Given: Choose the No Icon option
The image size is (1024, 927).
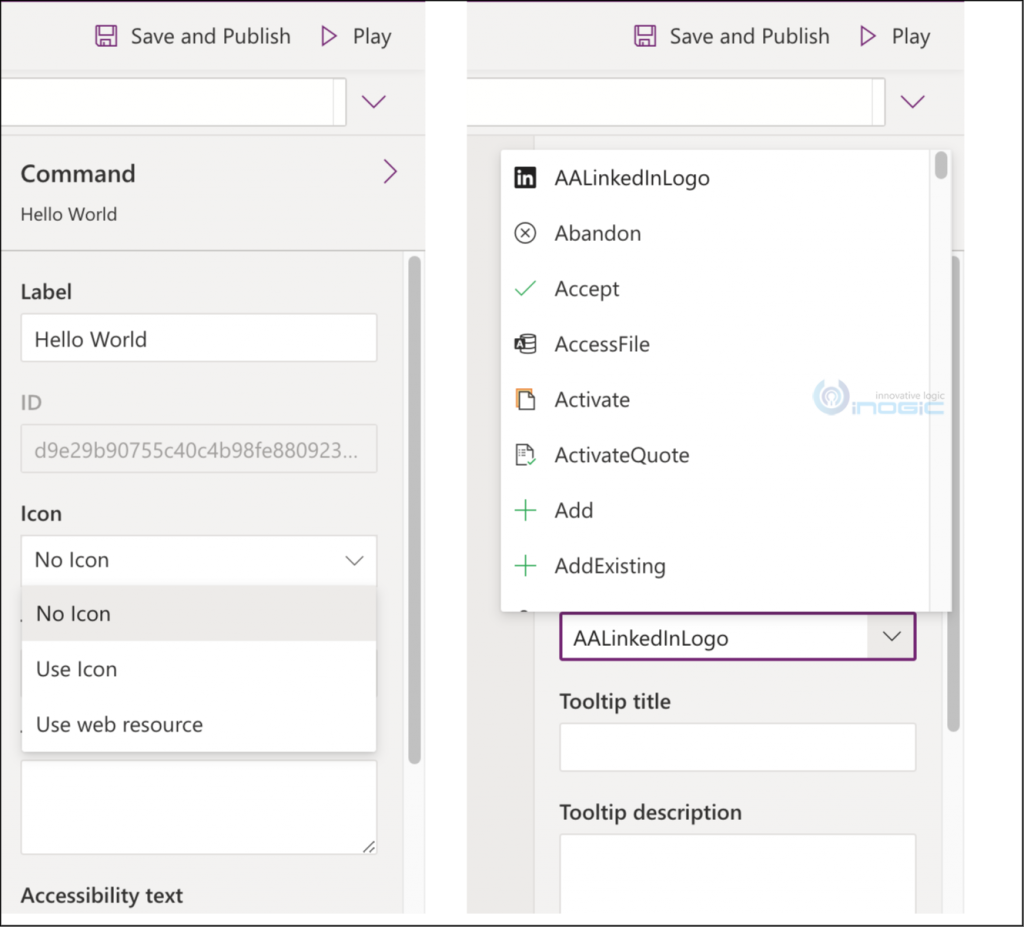Looking at the screenshot, I should [x=72, y=613].
